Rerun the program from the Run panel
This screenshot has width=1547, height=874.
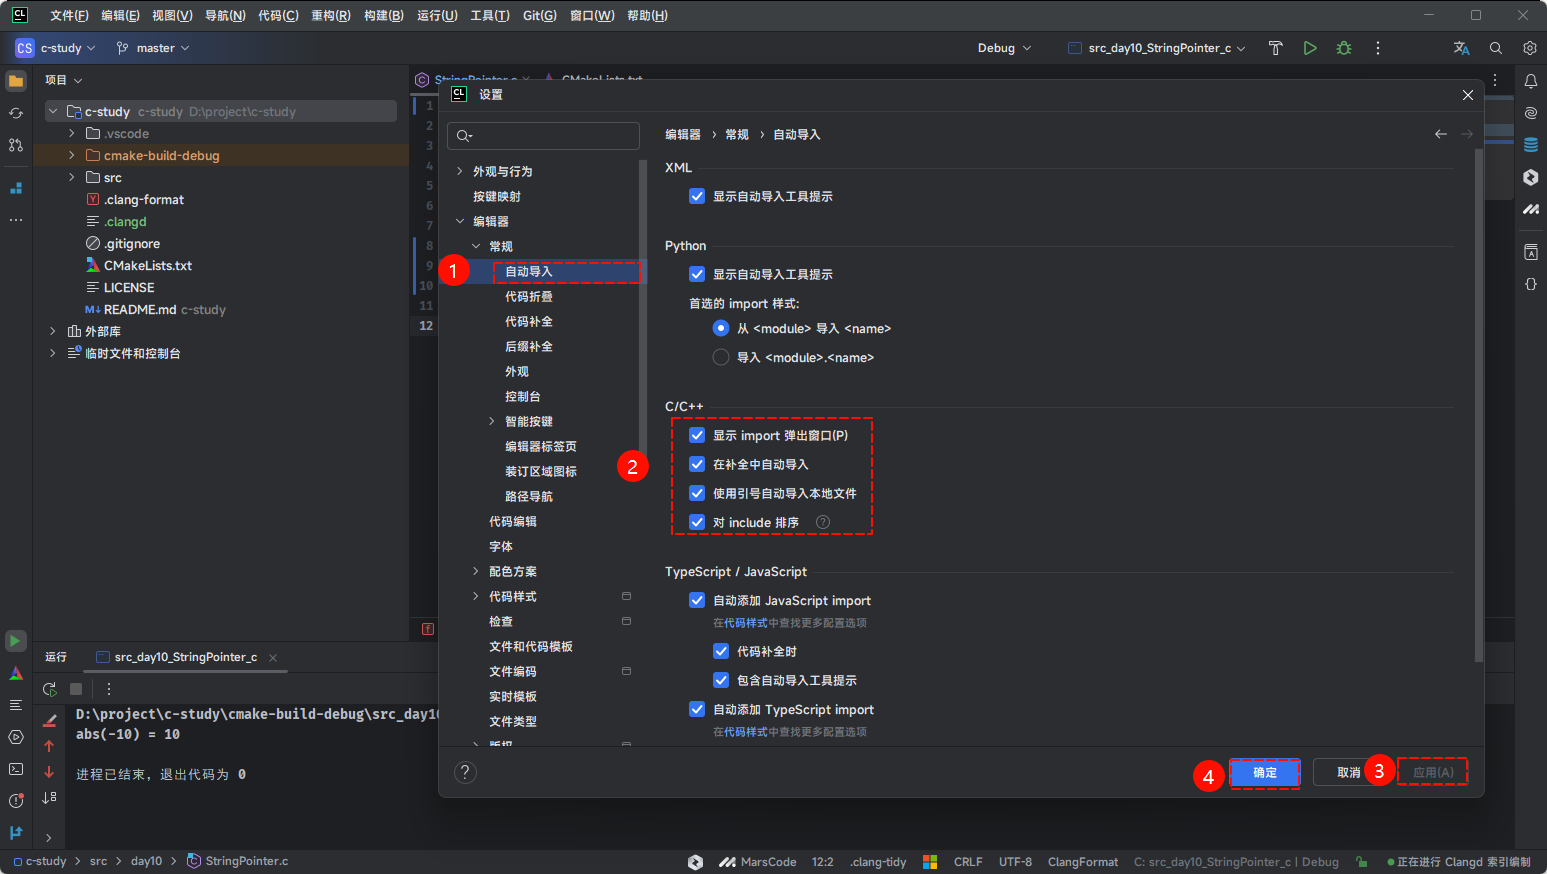click(x=48, y=688)
